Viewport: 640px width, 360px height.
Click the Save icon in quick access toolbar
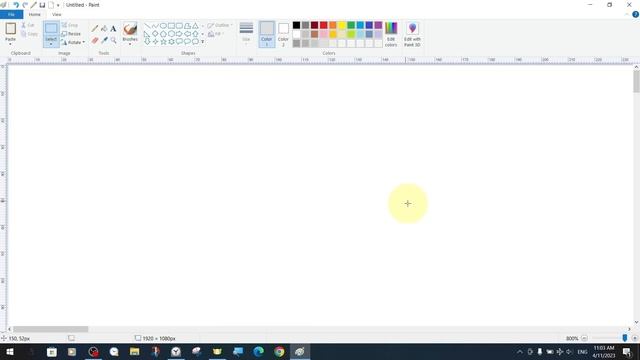(x=42, y=5)
